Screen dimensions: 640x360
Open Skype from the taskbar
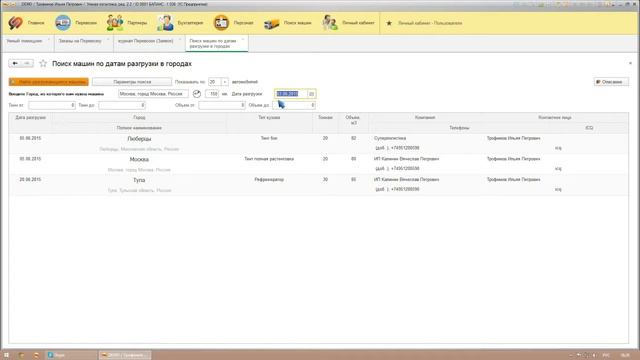point(71,355)
